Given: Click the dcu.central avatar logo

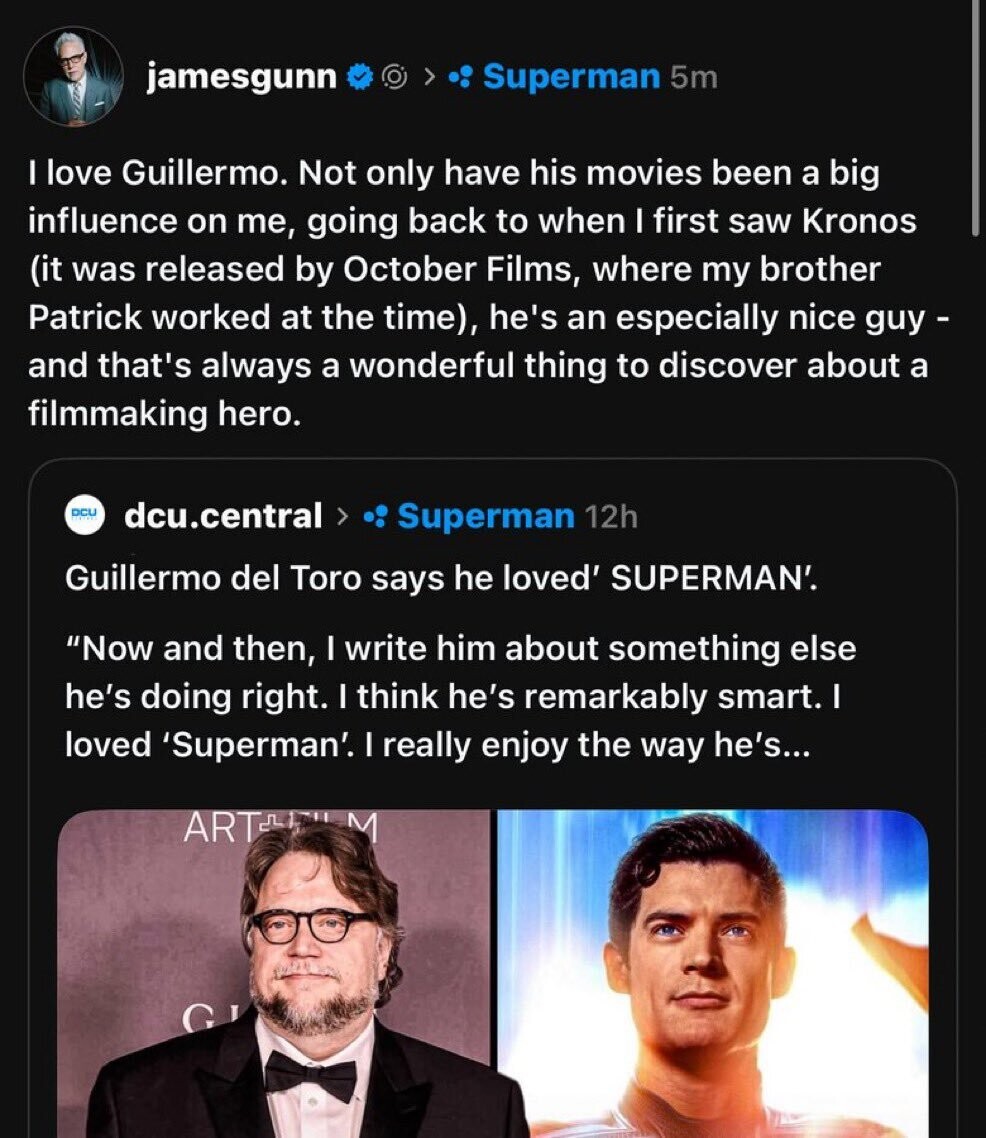Looking at the screenshot, I should click(x=86, y=516).
